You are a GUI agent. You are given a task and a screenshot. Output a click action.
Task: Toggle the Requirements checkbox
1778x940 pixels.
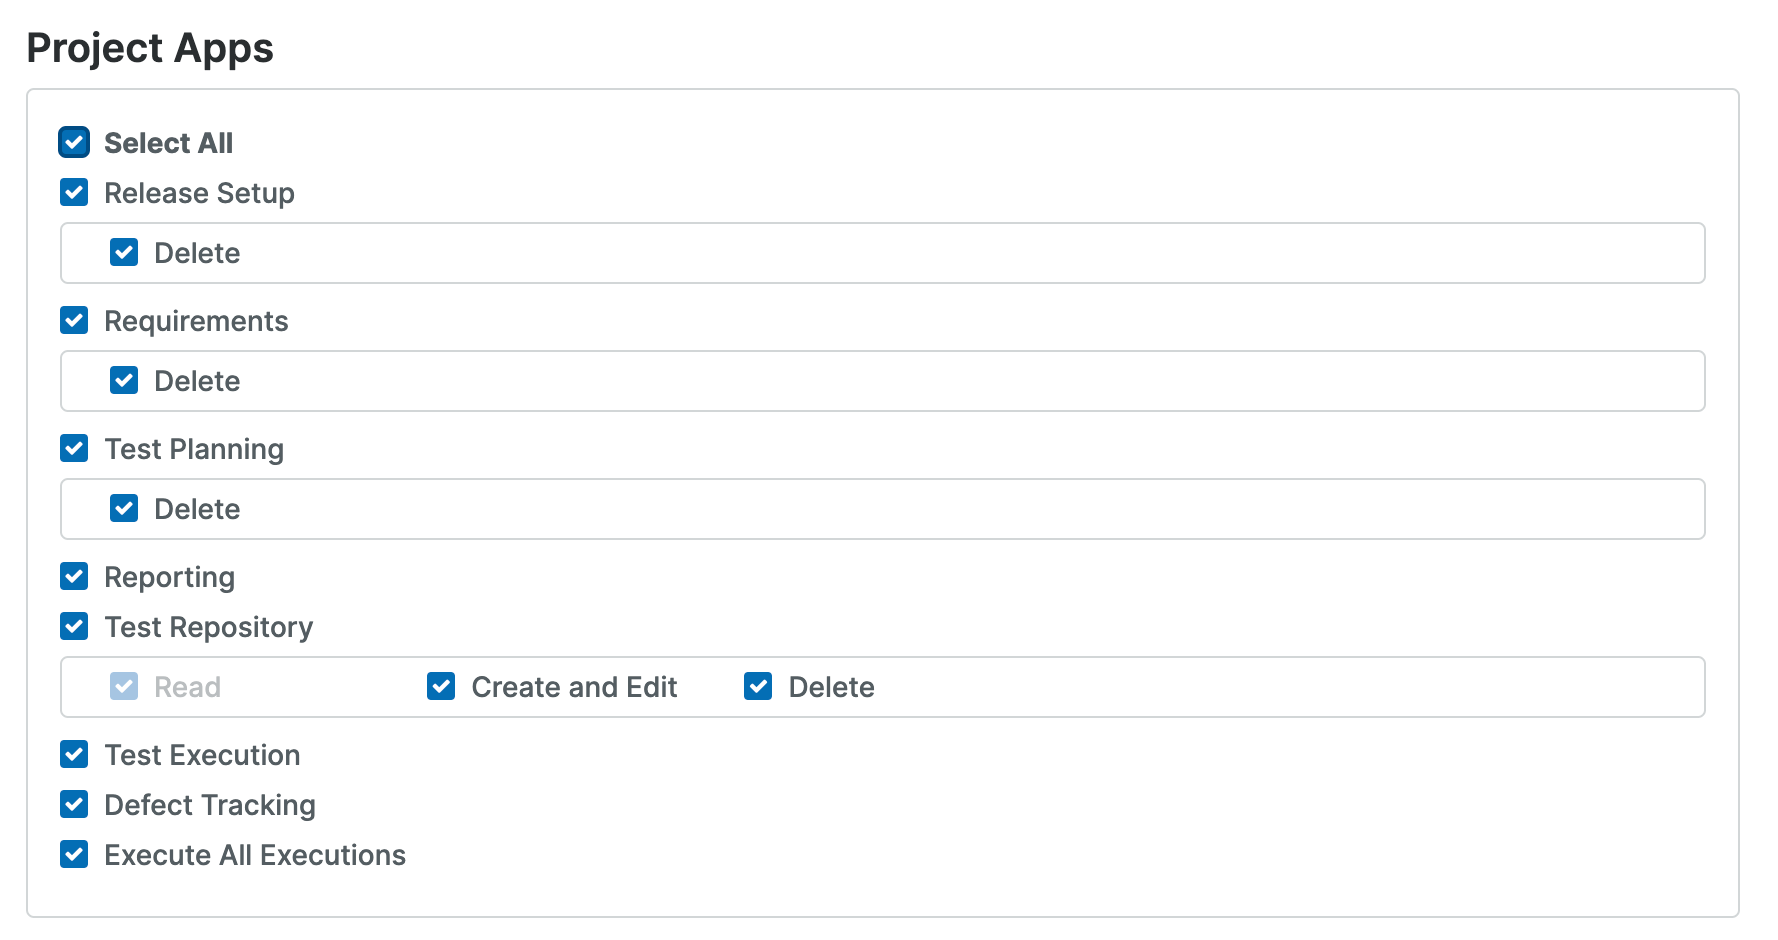point(74,320)
